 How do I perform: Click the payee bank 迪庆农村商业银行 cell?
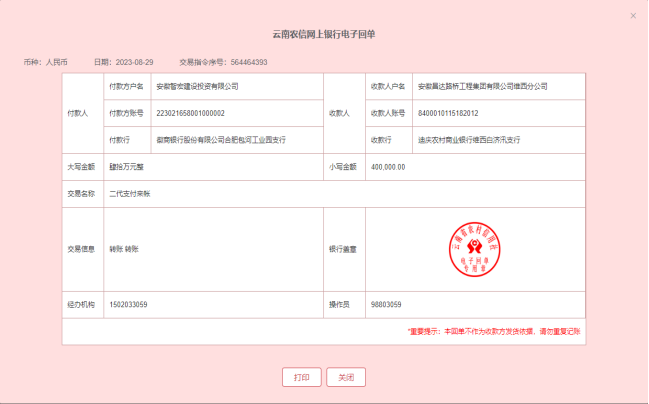click(469, 140)
